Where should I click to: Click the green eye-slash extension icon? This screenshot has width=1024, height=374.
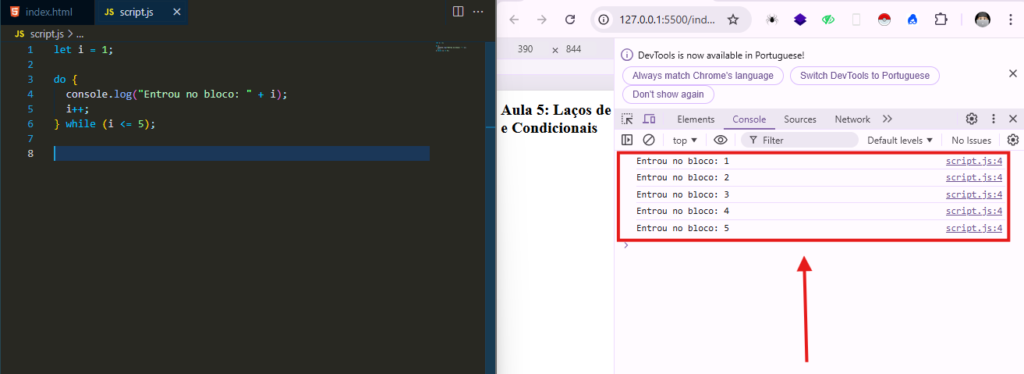tap(828, 20)
